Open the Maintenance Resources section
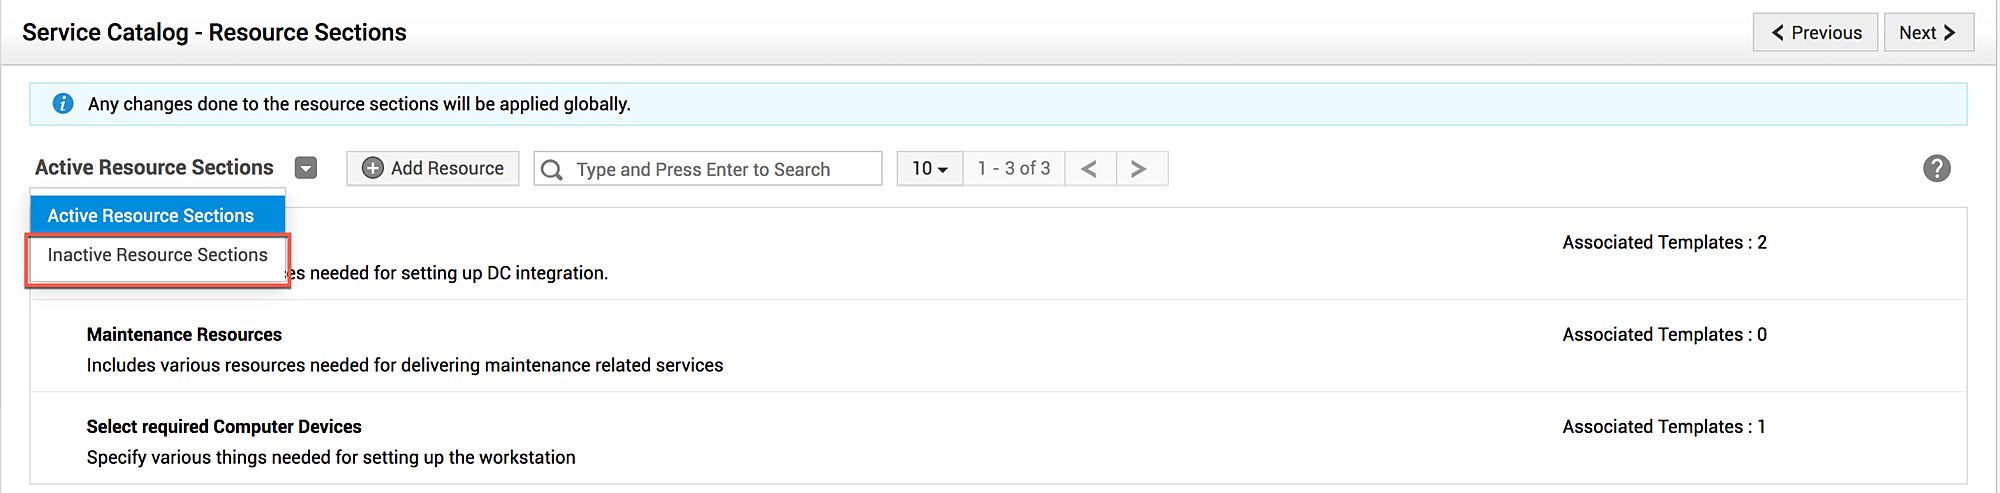The height and width of the screenshot is (493, 2000). tap(184, 335)
